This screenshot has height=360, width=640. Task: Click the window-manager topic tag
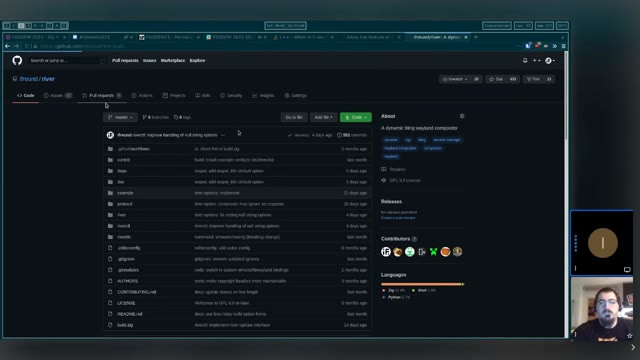pos(447,140)
